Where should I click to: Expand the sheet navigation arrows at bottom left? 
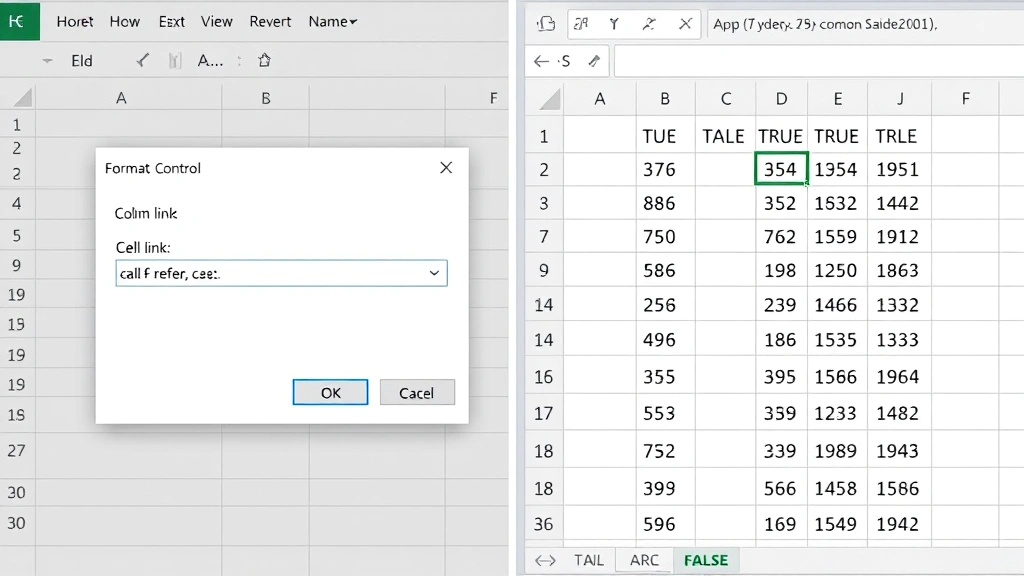coord(543,560)
